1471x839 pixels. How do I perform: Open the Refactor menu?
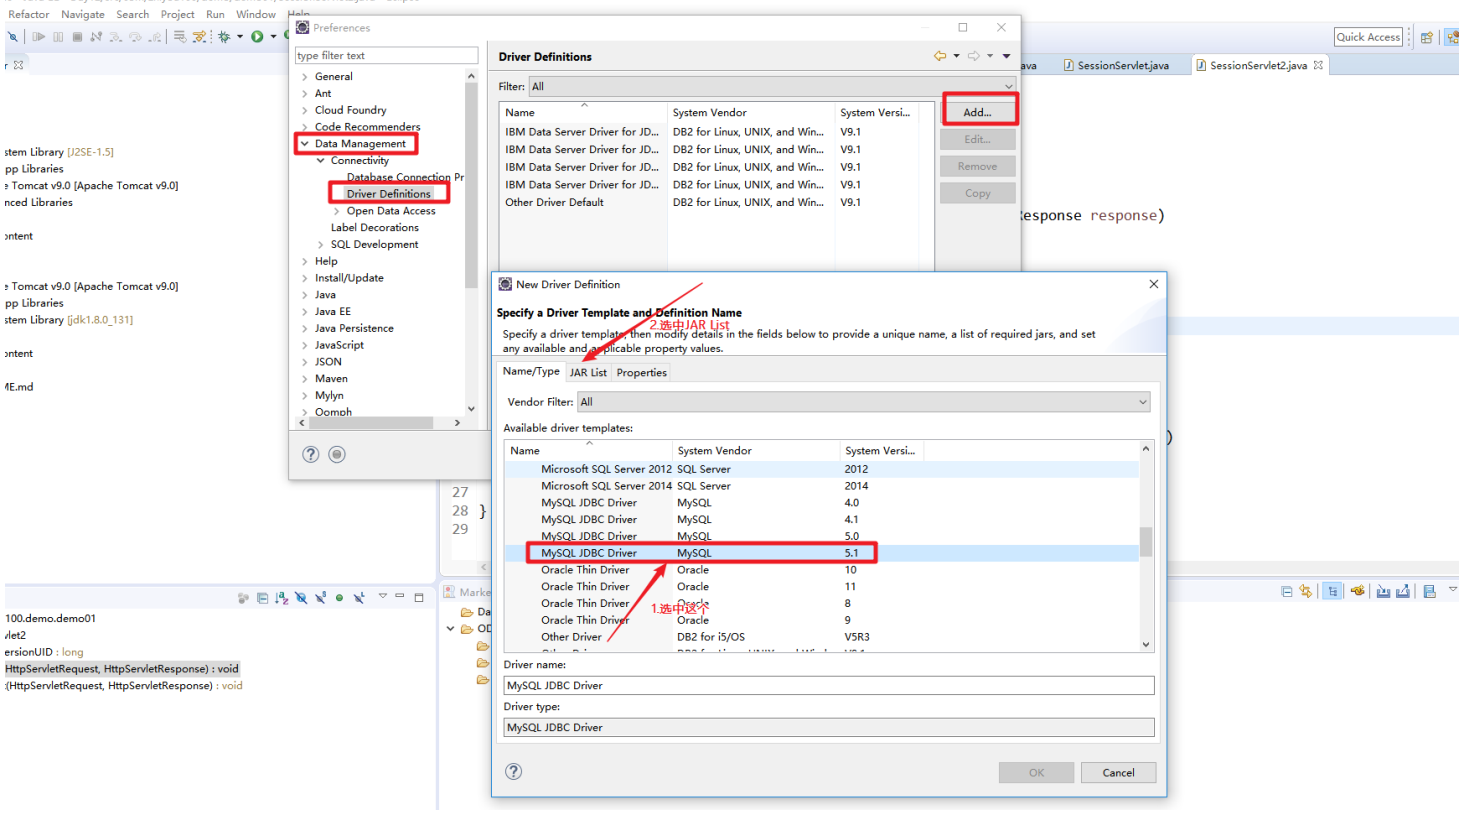pos(28,14)
